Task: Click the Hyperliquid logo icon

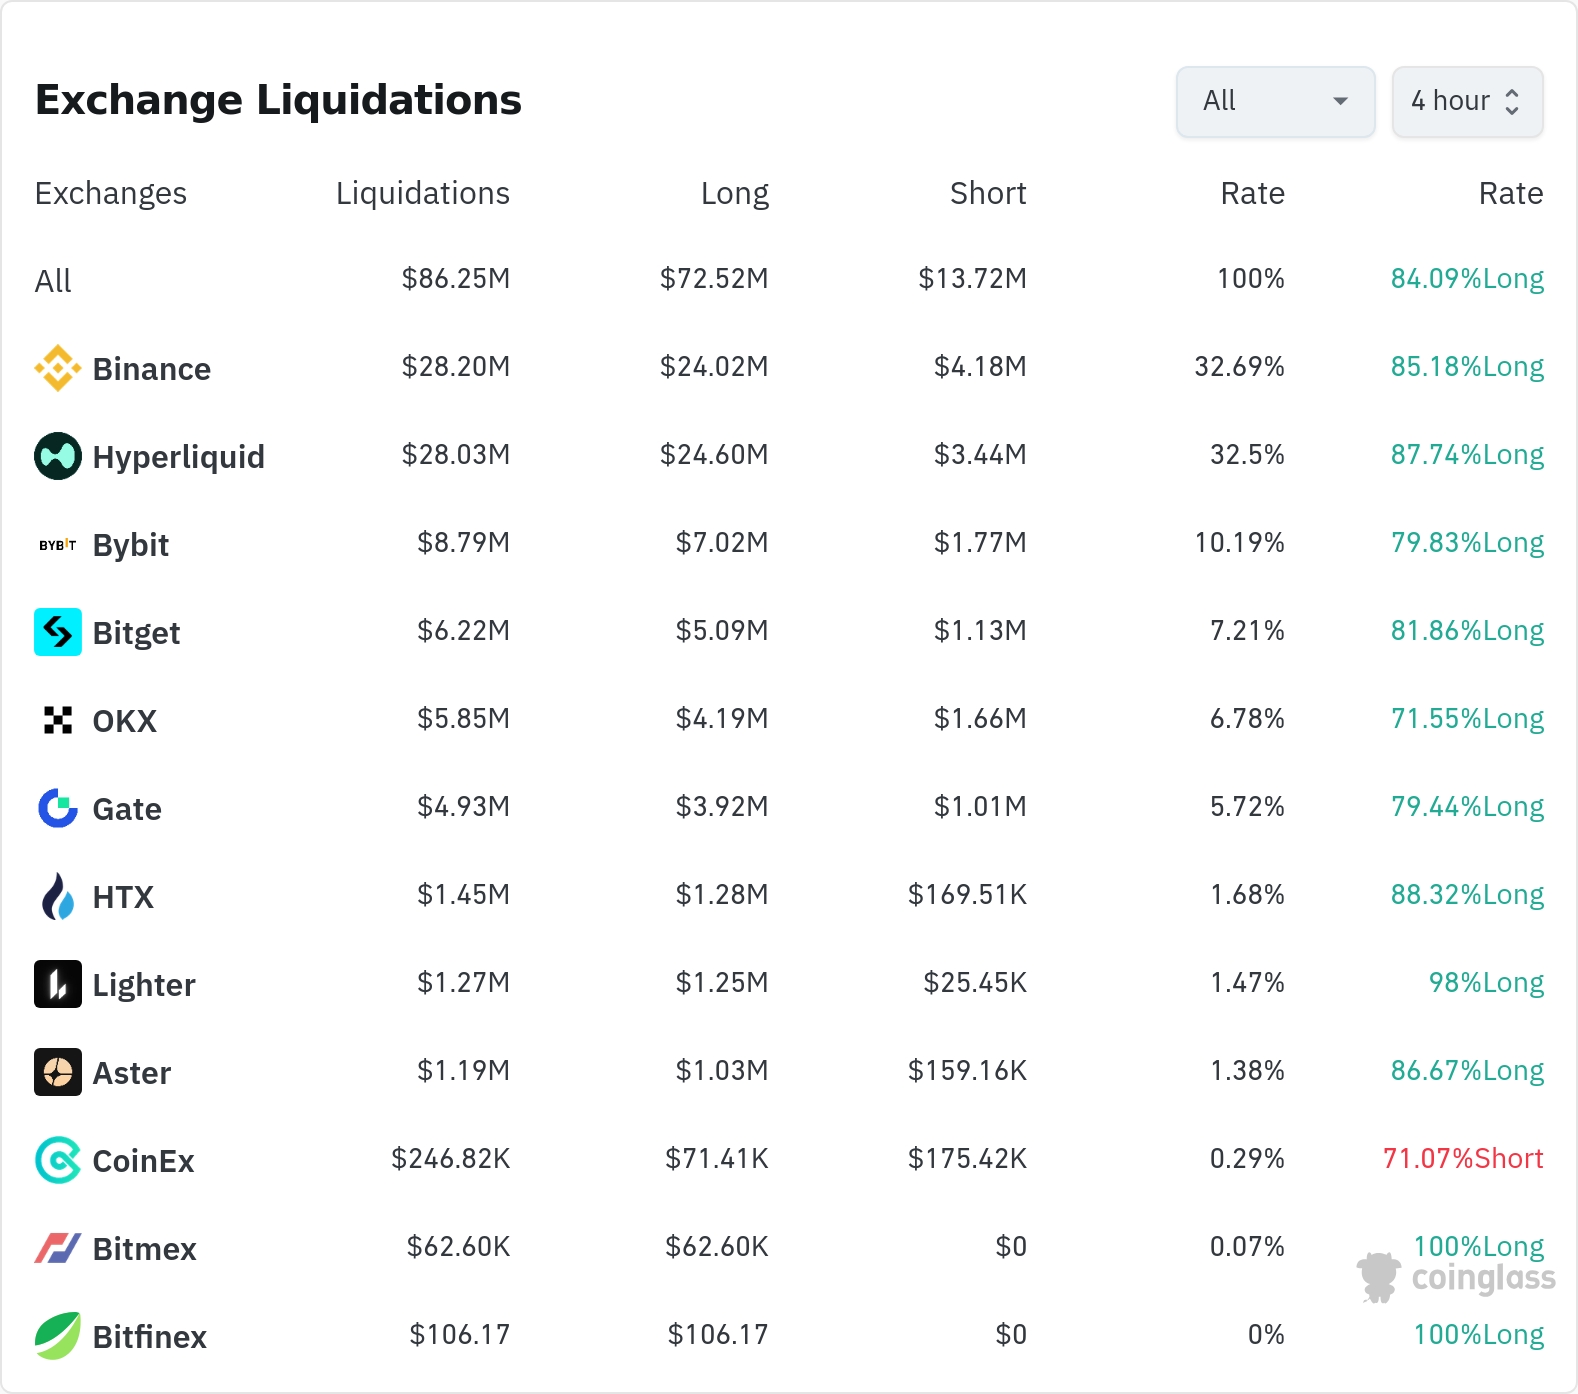Action: pyautogui.click(x=58, y=456)
